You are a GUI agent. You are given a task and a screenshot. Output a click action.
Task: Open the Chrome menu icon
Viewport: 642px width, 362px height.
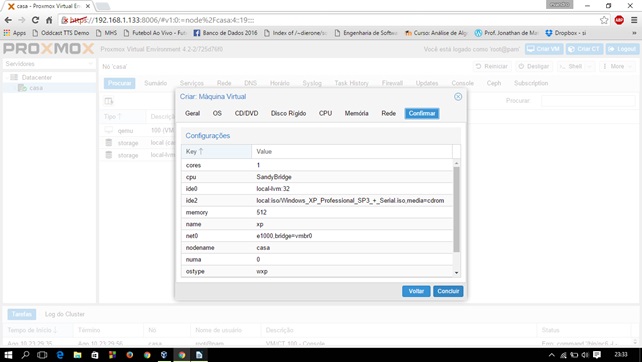634,20
